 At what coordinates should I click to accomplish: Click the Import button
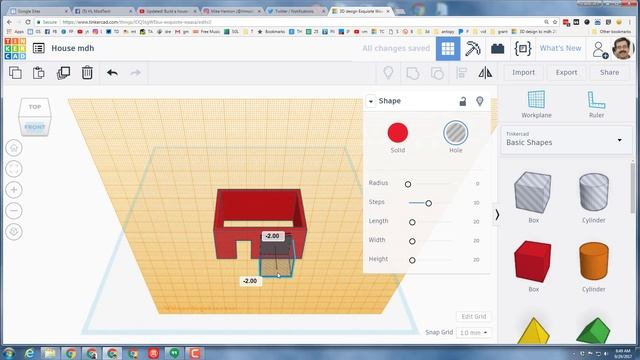coord(523,72)
